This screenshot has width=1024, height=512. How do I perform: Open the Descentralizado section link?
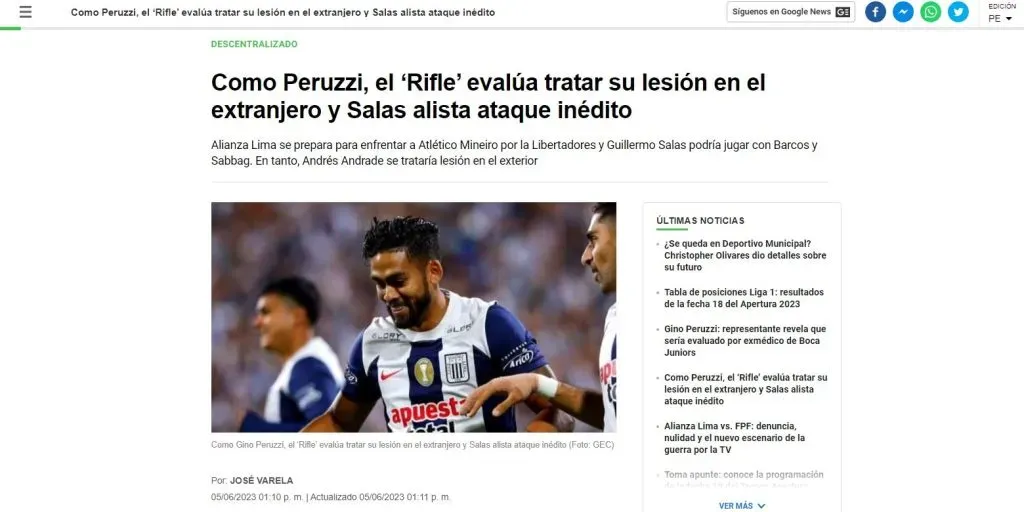pyautogui.click(x=254, y=44)
